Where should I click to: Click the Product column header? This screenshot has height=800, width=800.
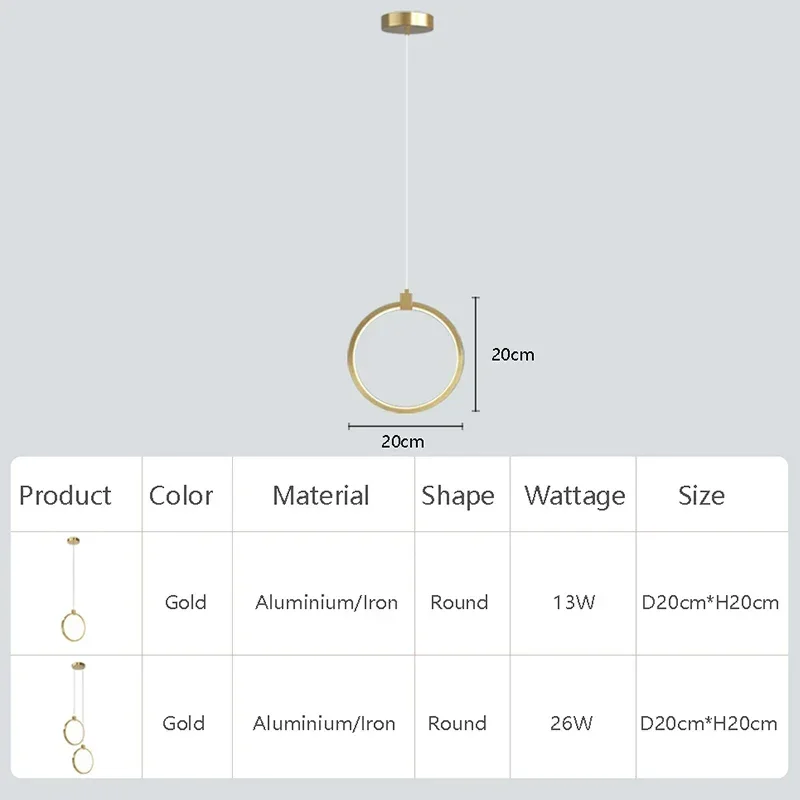coord(65,495)
